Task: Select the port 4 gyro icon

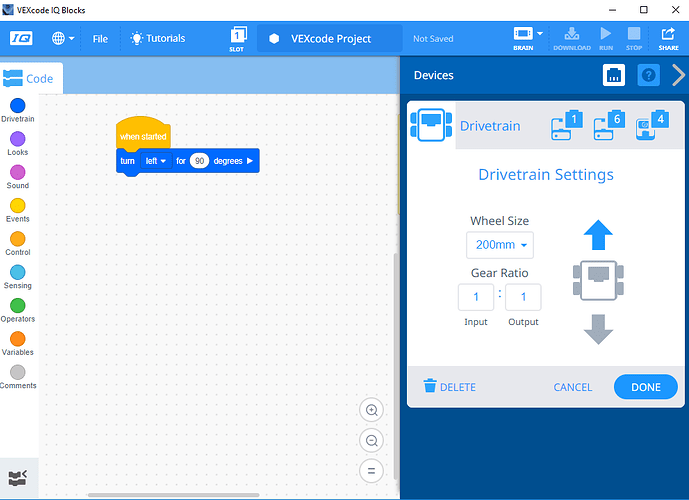Action: (652, 125)
